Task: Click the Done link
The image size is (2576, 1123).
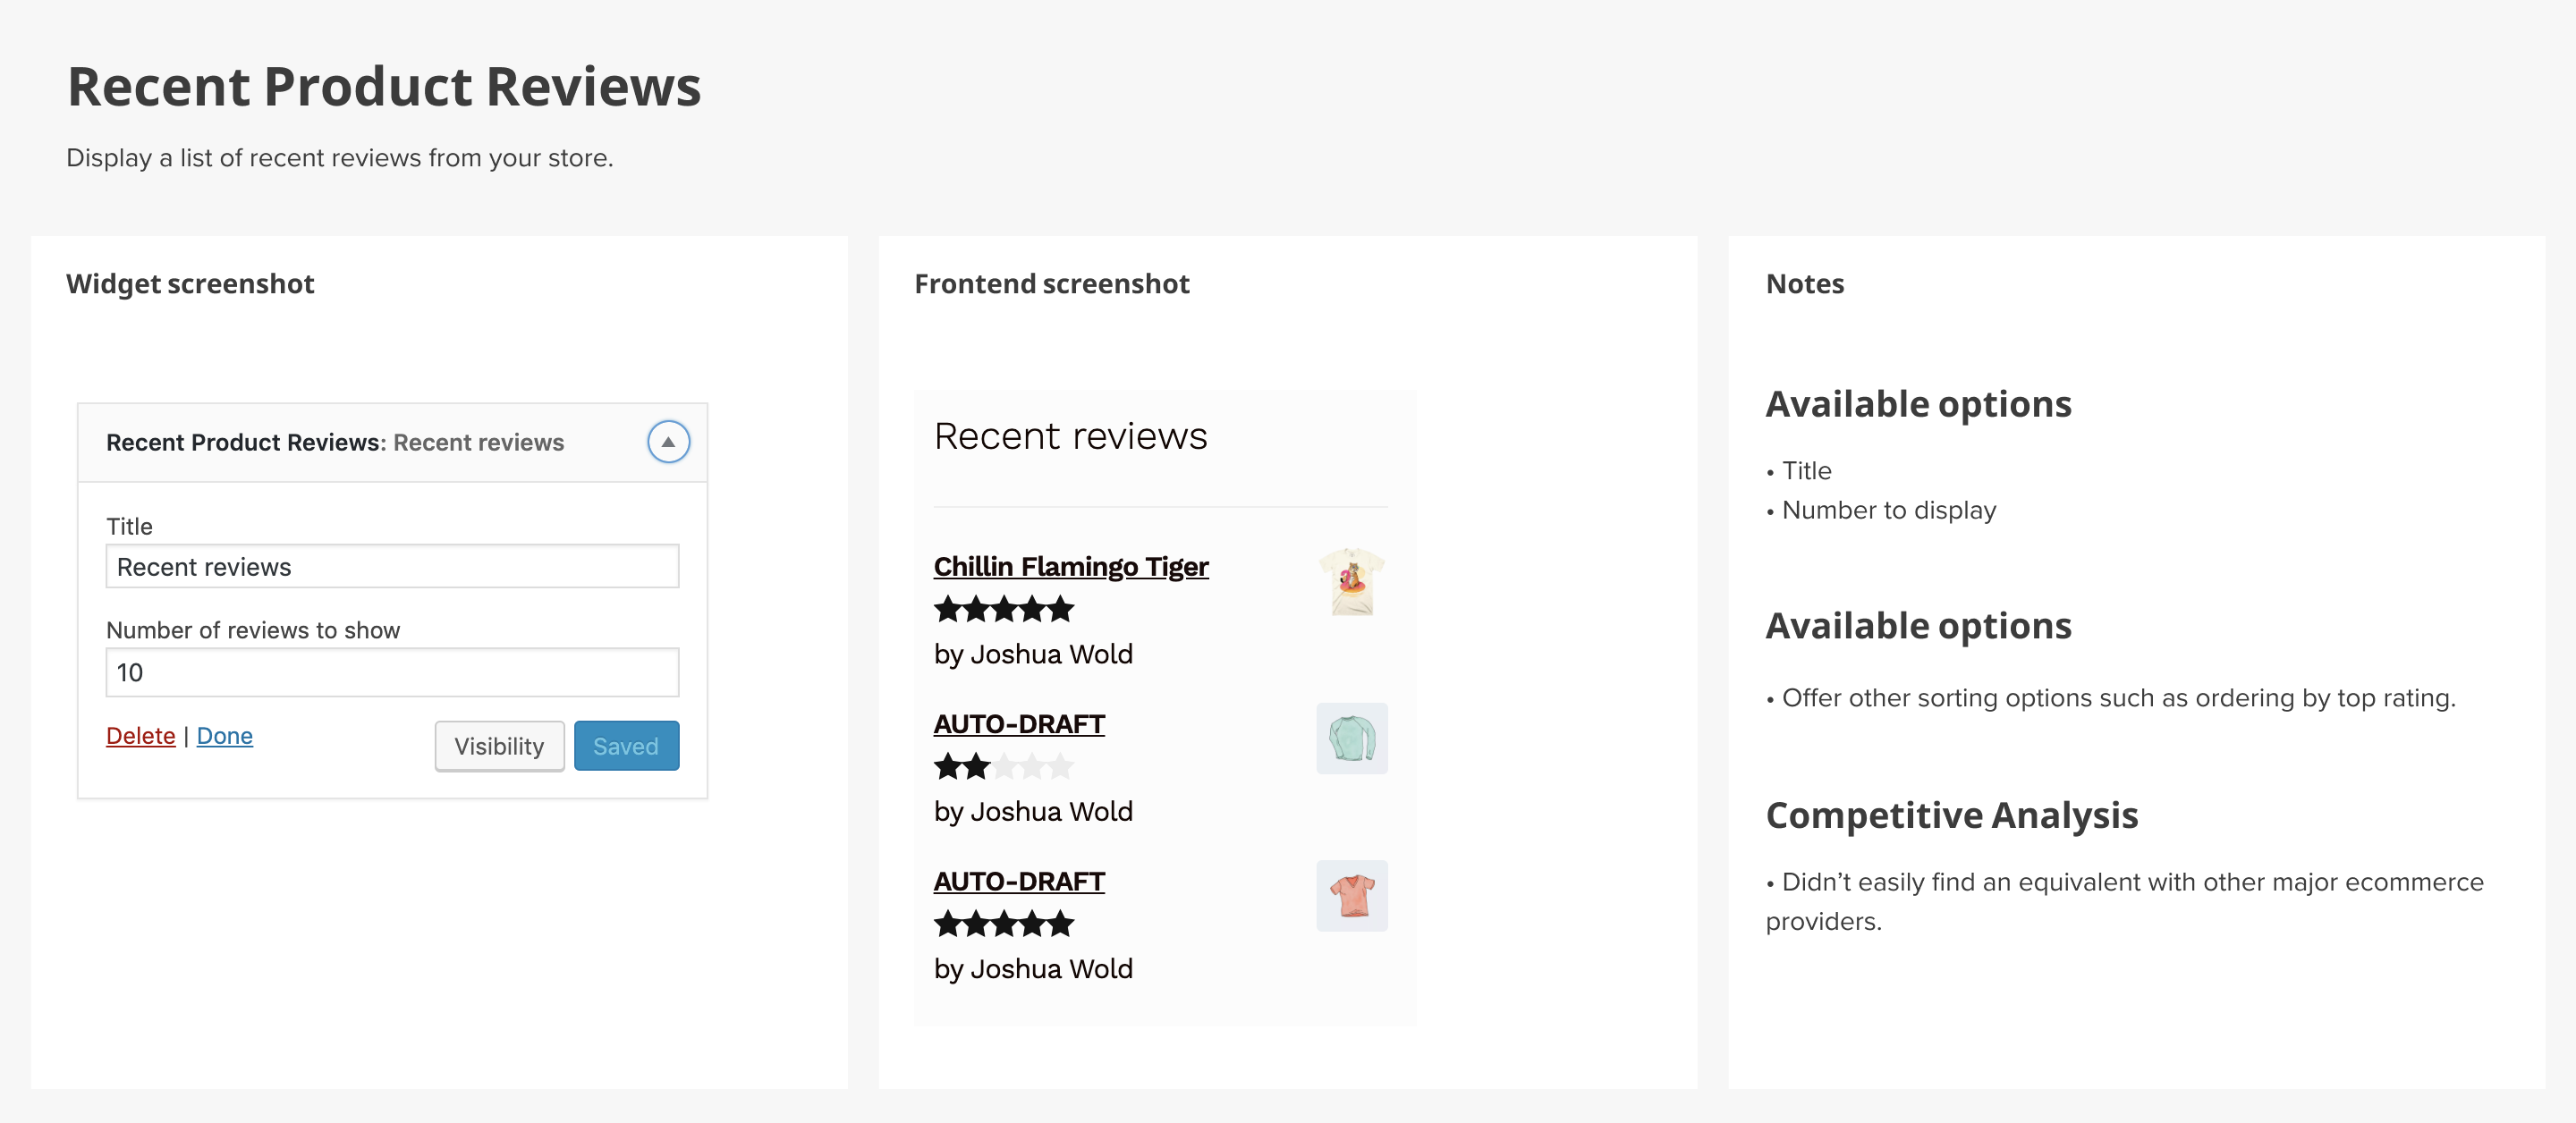Action: [x=224, y=736]
